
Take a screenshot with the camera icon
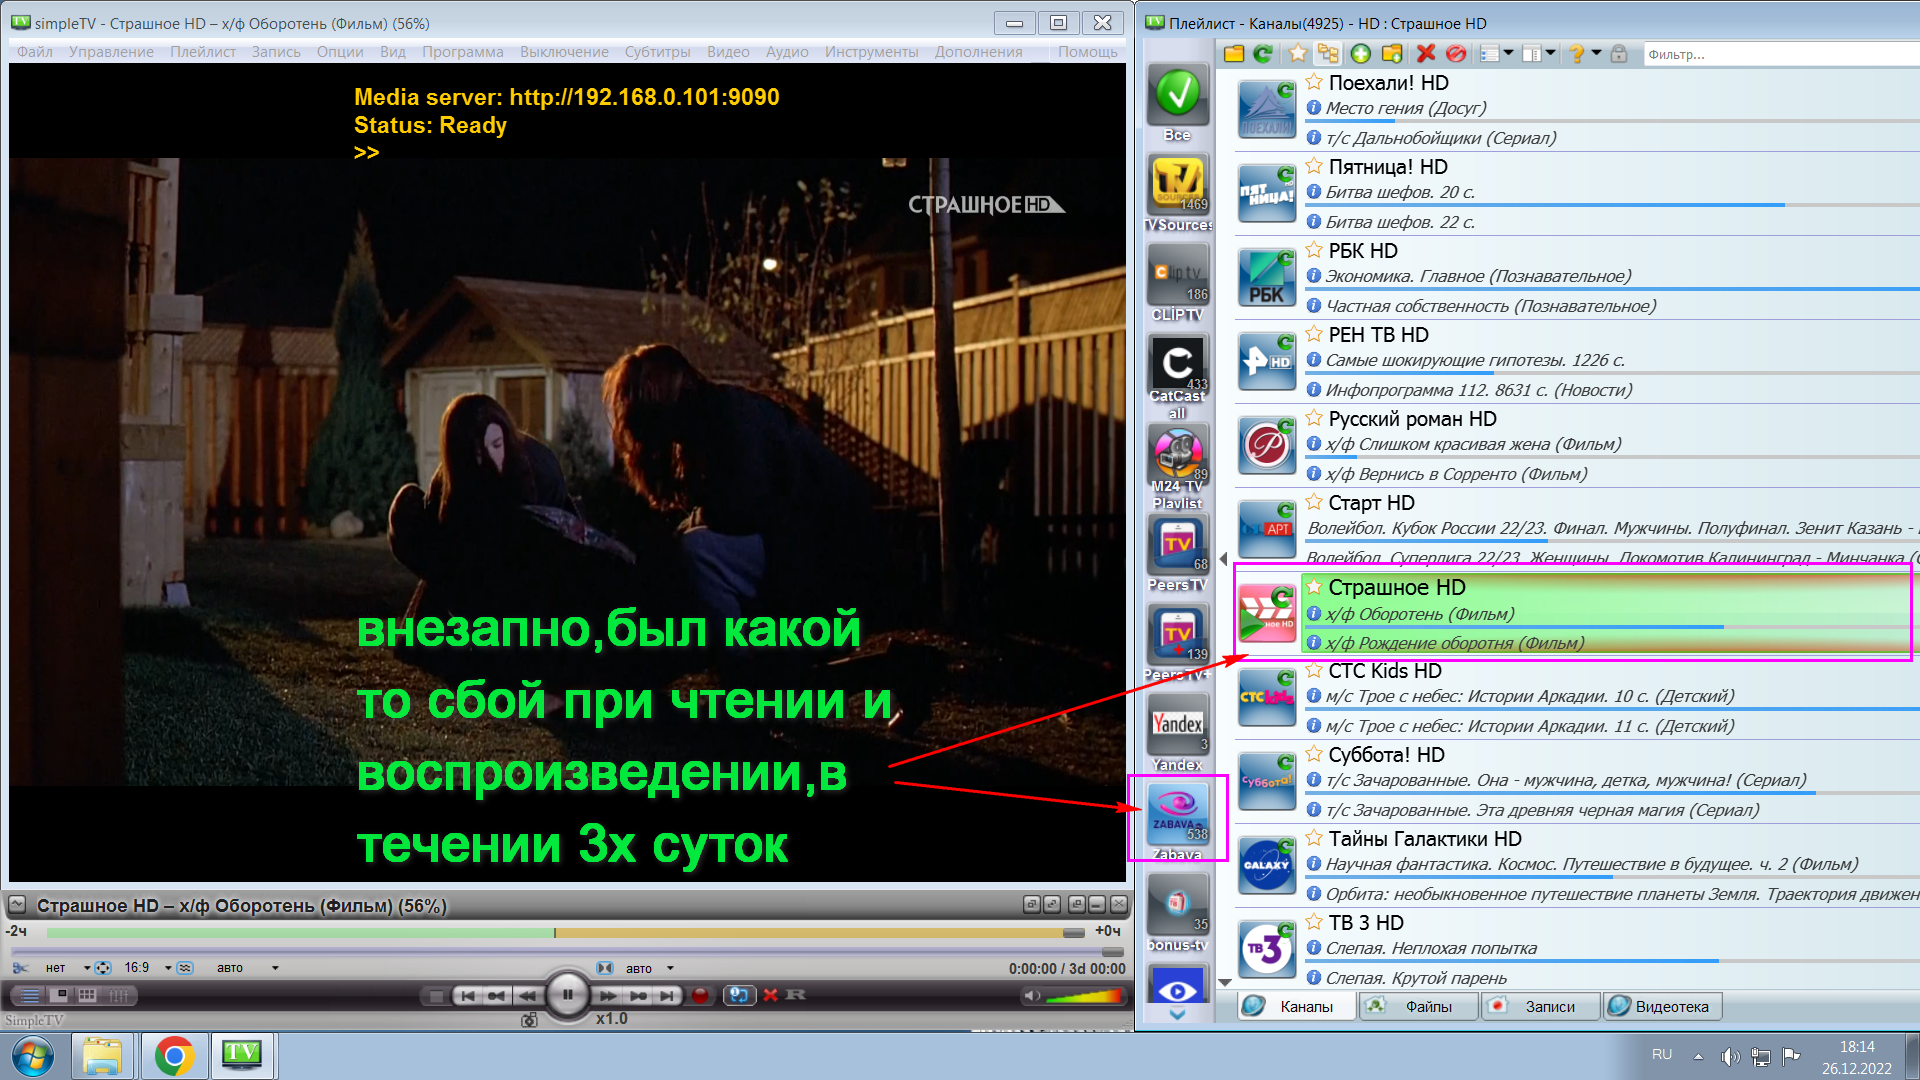(529, 1020)
